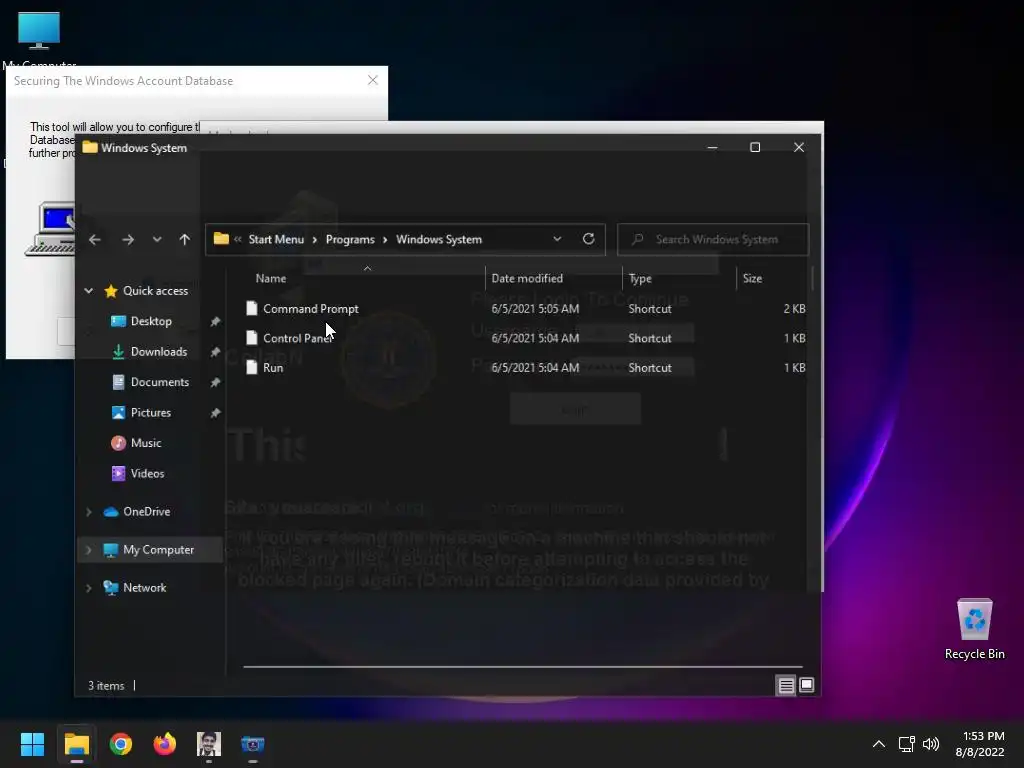Image resolution: width=1024 pixels, height=768 pixels.
Task: Switch to details view layout
Action: pos(786,685)
